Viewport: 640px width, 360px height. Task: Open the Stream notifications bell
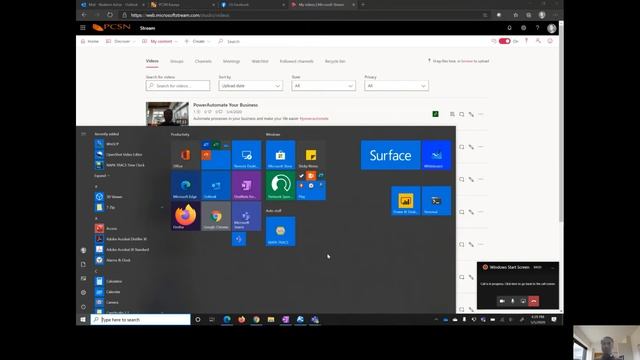tap(509, 28)
